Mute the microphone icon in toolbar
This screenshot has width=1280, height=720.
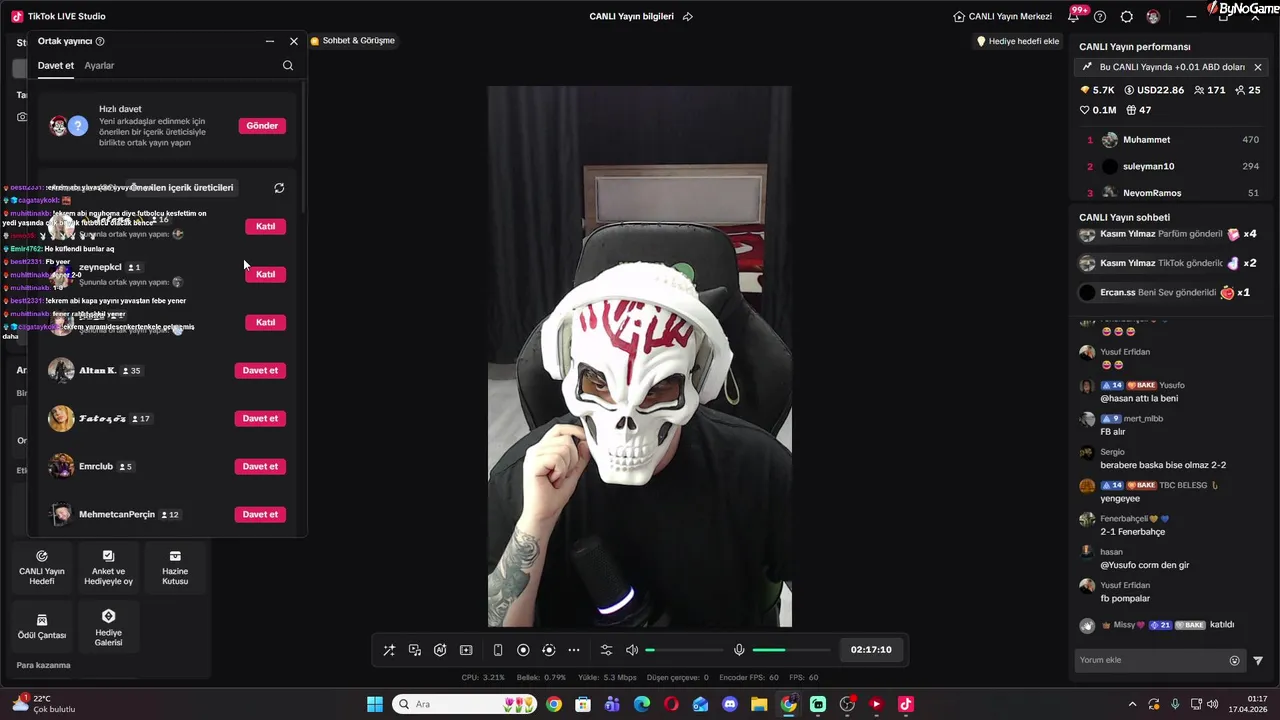[x=739, y=650]
